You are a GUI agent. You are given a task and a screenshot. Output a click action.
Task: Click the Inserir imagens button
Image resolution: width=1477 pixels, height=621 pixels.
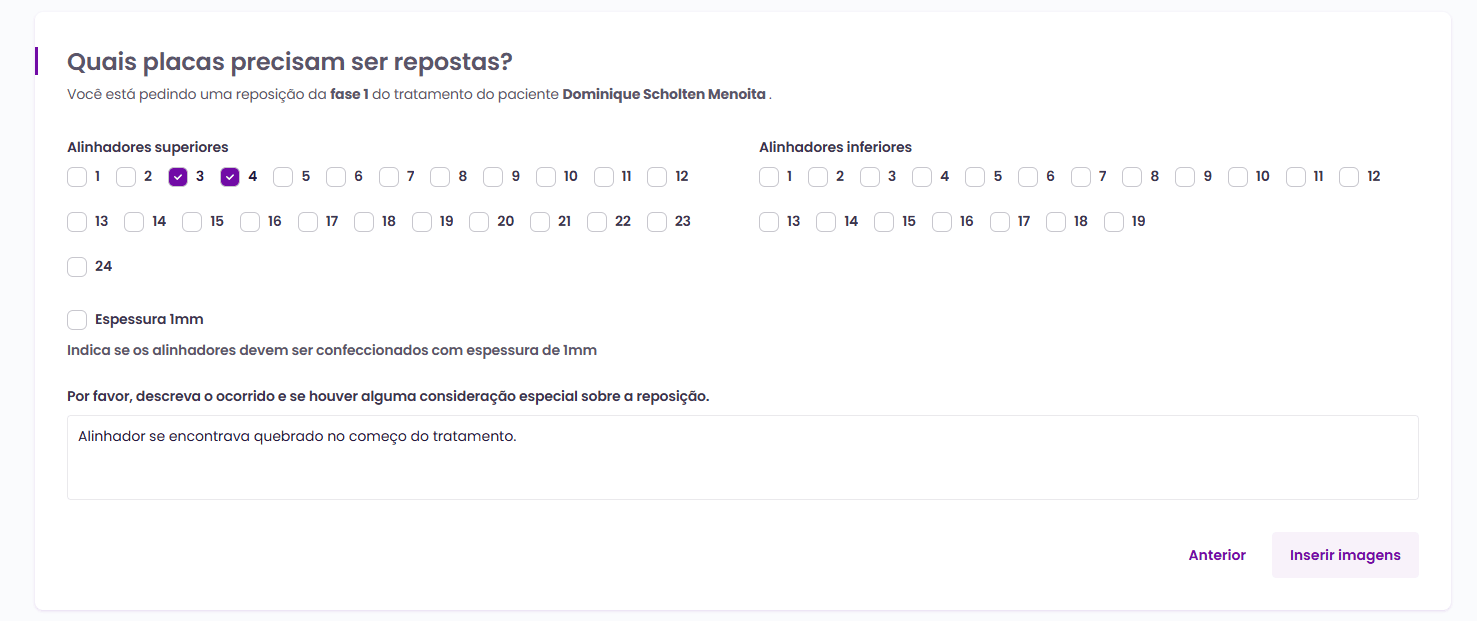pyautogui.click(x=1345, y=555)
